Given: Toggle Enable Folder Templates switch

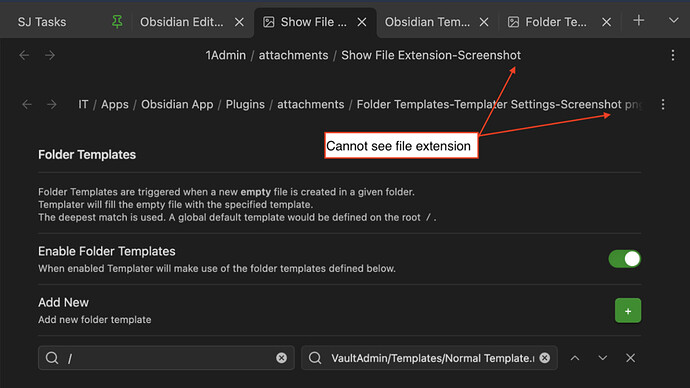Looking at the screenshot, I should [x=624, y=259].
